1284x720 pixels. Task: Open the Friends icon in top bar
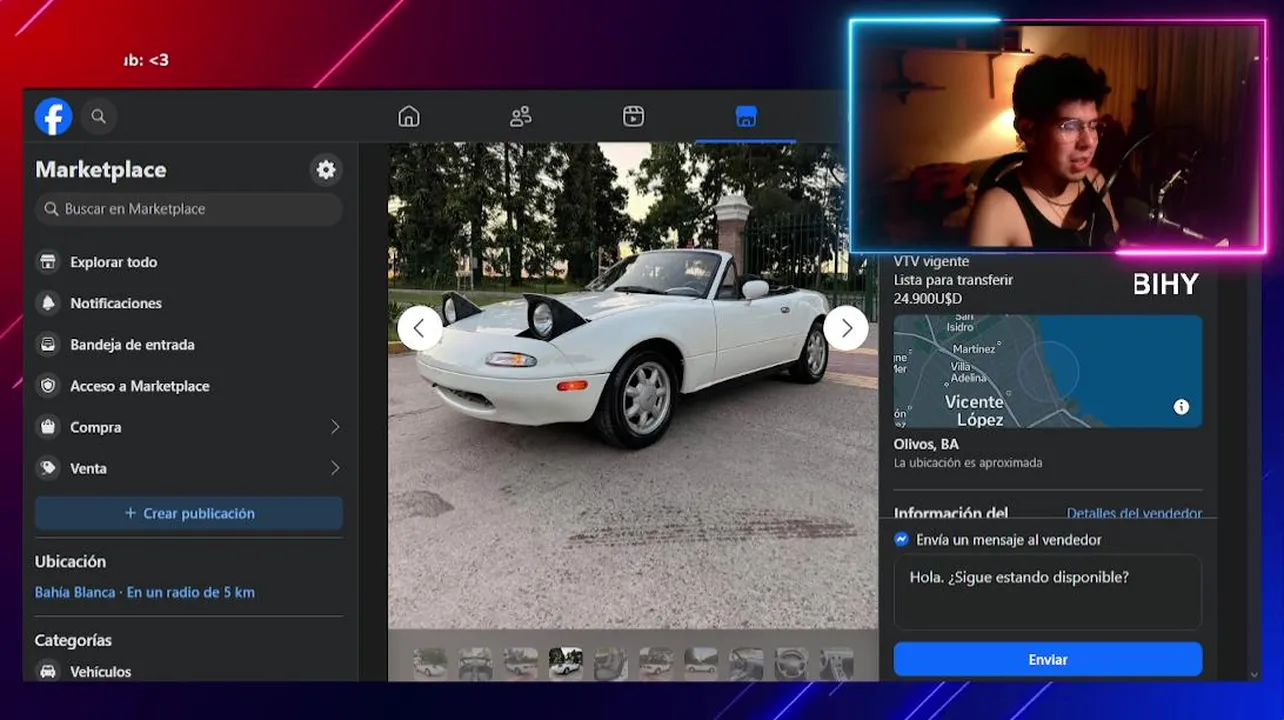click(521, 116)
